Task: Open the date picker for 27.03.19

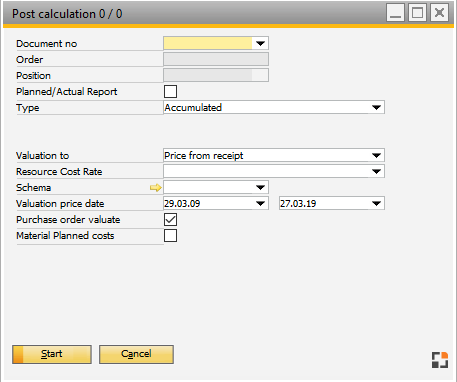Action: click(x=376, y=203)
